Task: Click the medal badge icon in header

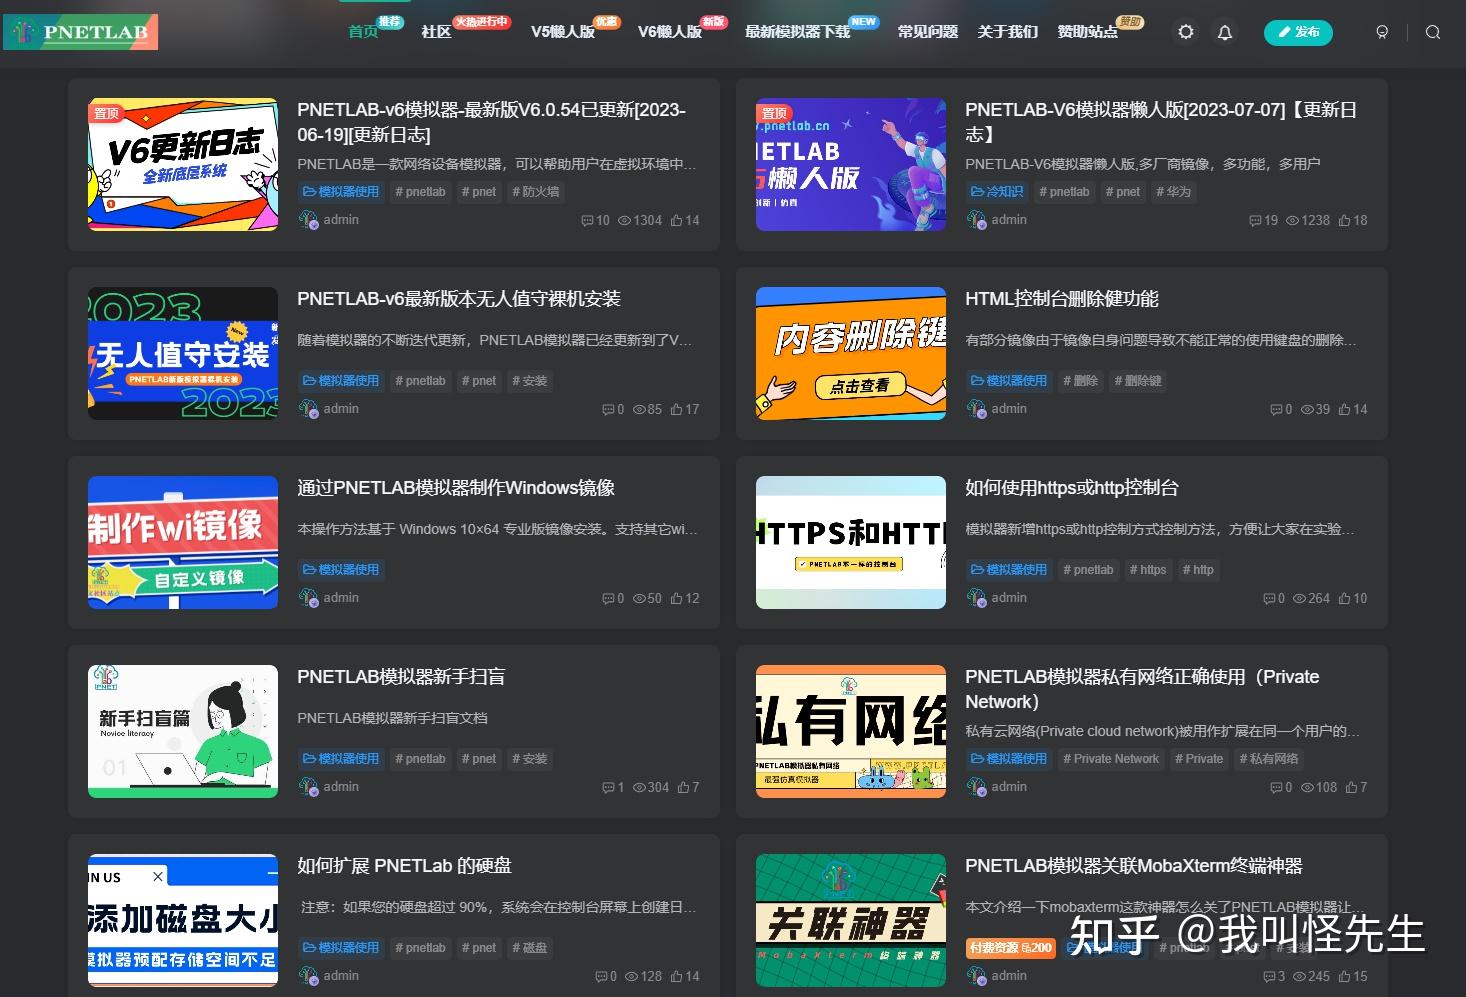Action: click(x=1382, y=32)
